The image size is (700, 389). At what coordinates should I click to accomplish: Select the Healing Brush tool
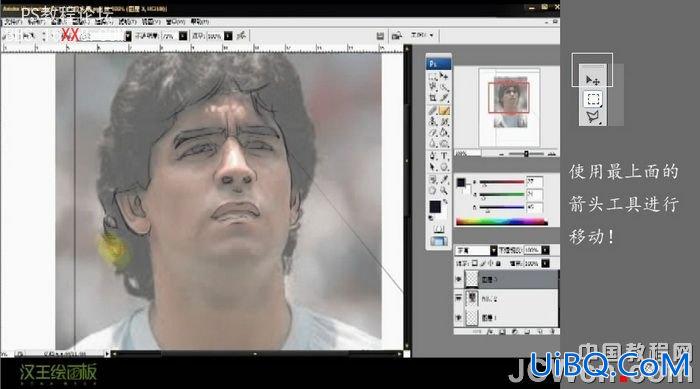(433, 110)
